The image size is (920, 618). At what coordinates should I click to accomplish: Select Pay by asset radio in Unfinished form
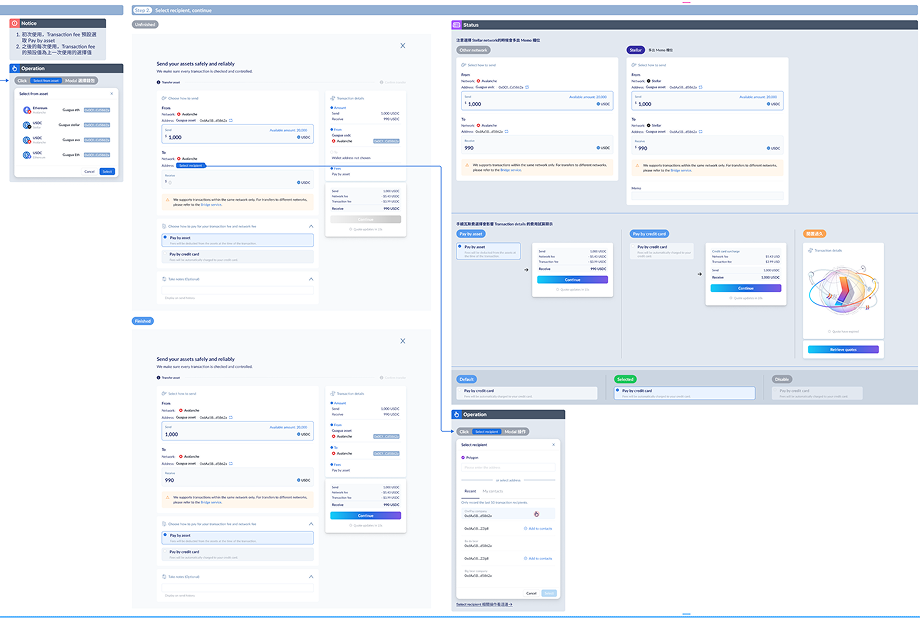point(165,238)
